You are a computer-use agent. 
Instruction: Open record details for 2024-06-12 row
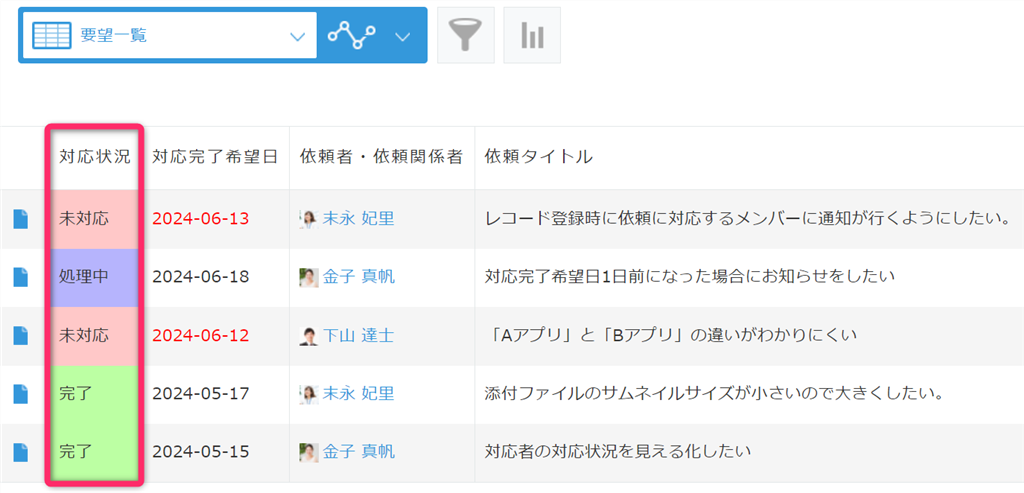(x=21, y=336)
